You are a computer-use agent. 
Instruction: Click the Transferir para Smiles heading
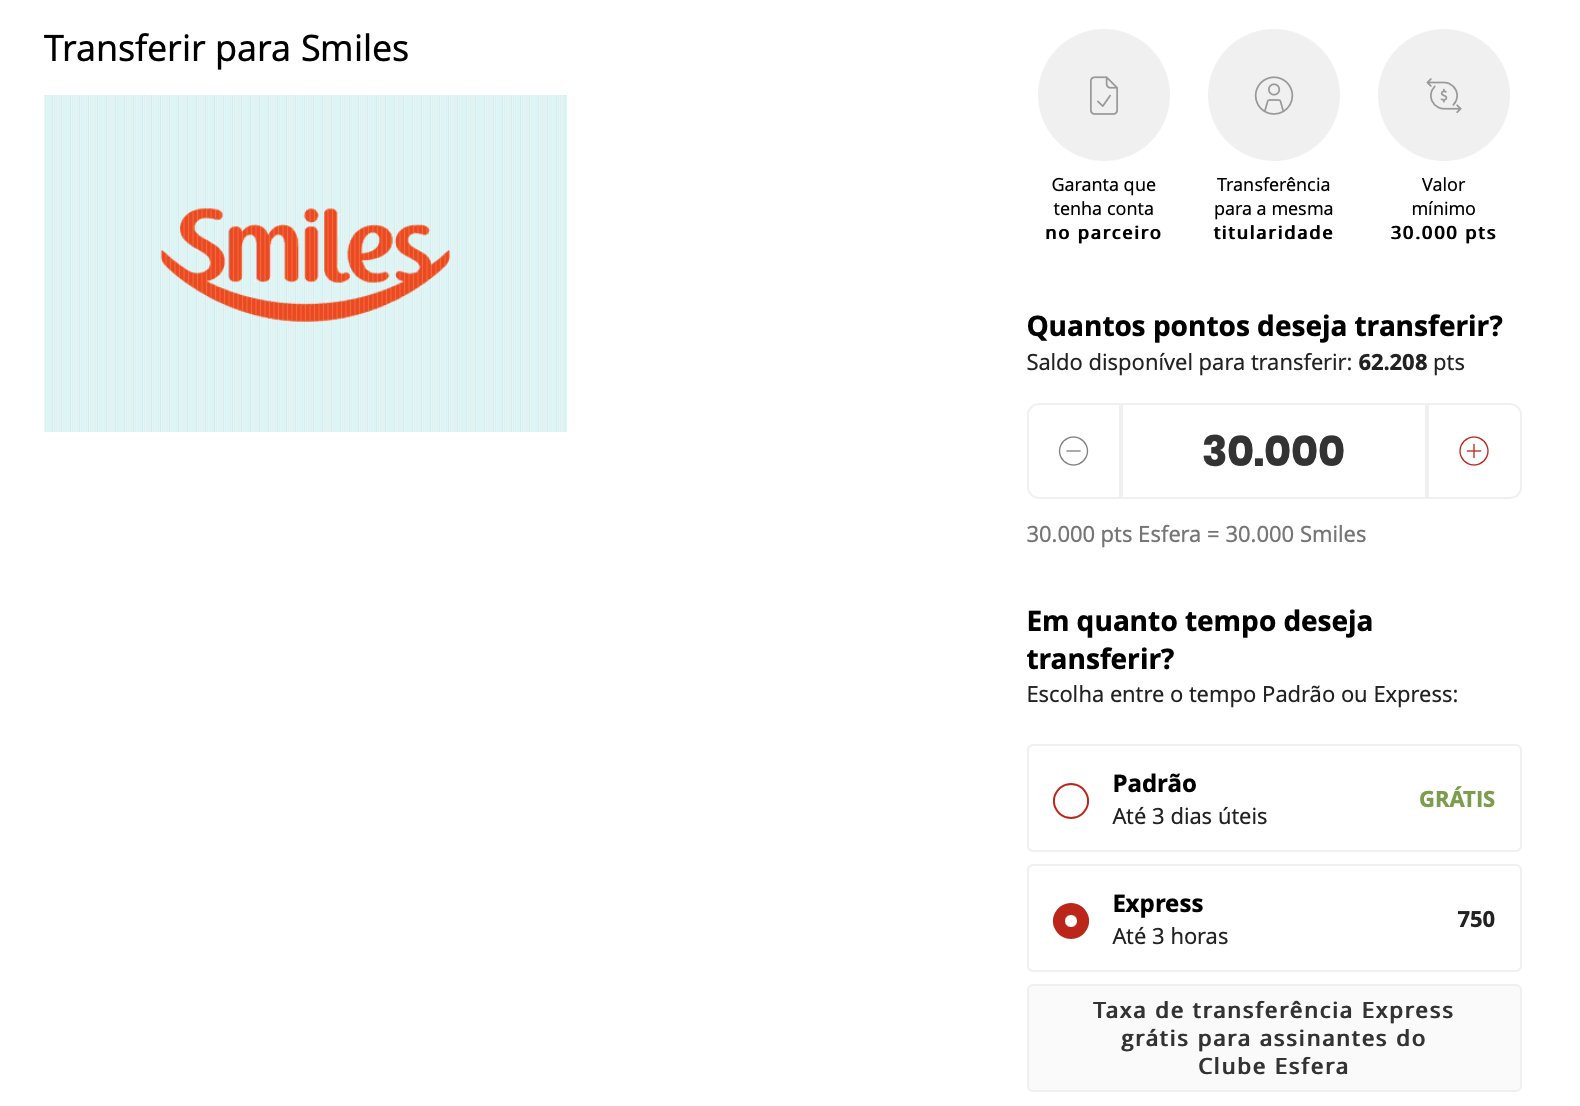coord(226,48)
